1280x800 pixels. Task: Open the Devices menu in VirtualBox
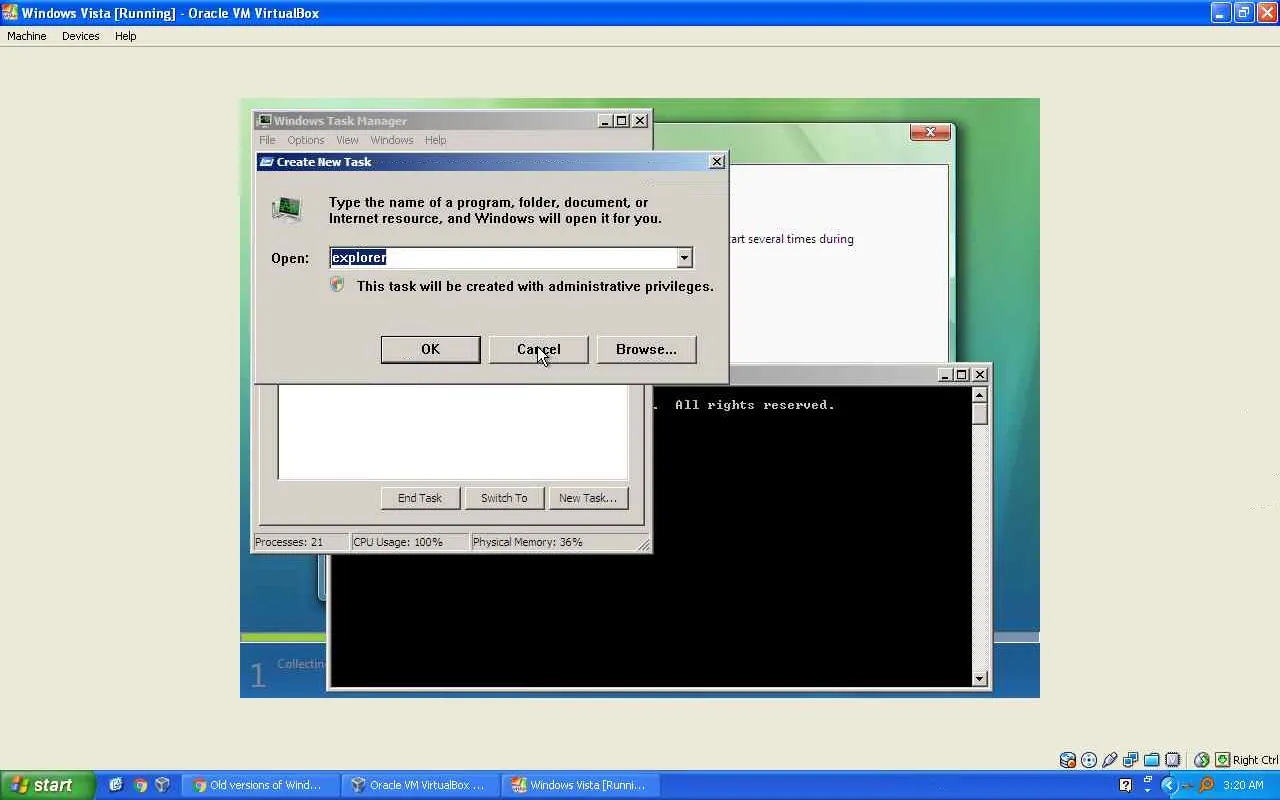click(80, 36)
